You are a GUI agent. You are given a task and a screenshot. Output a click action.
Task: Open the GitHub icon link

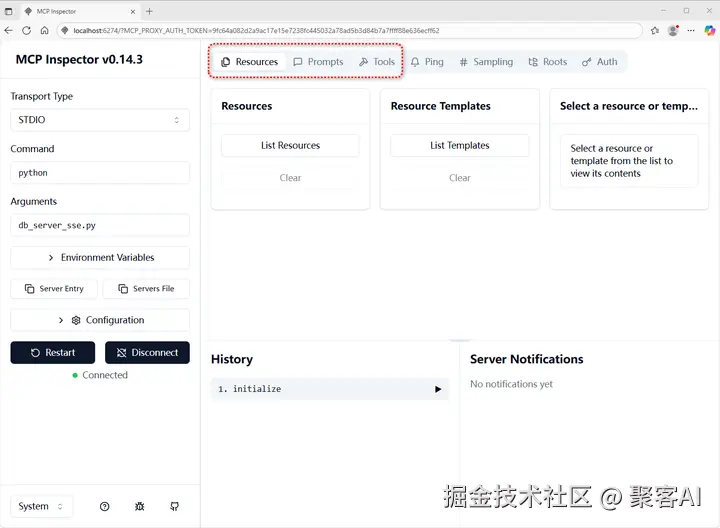(174, 506)
